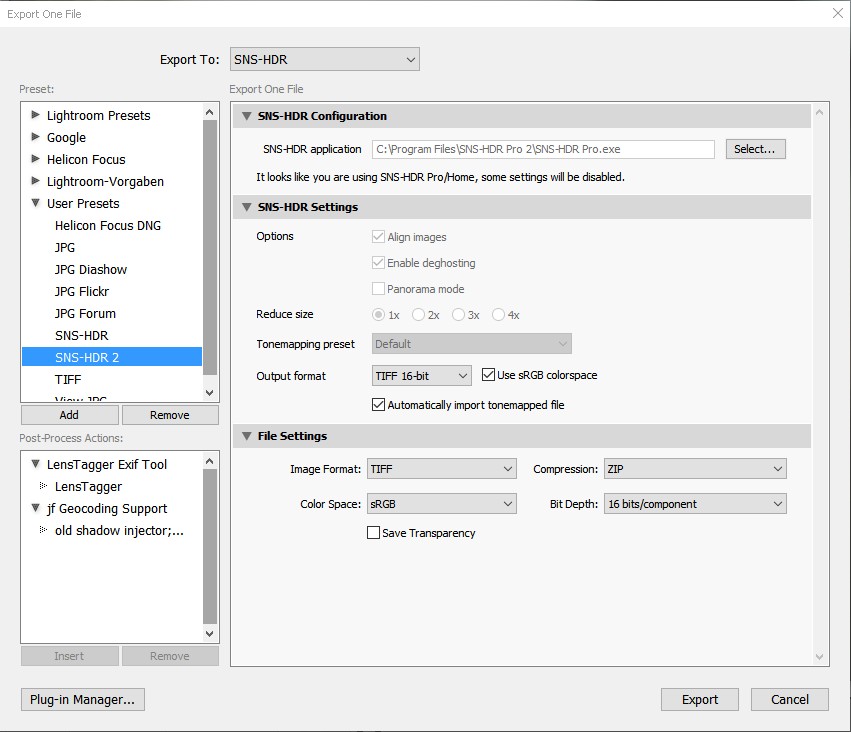Open the Output format dropdown
Viewport: 851px width, 732px height.
pos(422,375)
